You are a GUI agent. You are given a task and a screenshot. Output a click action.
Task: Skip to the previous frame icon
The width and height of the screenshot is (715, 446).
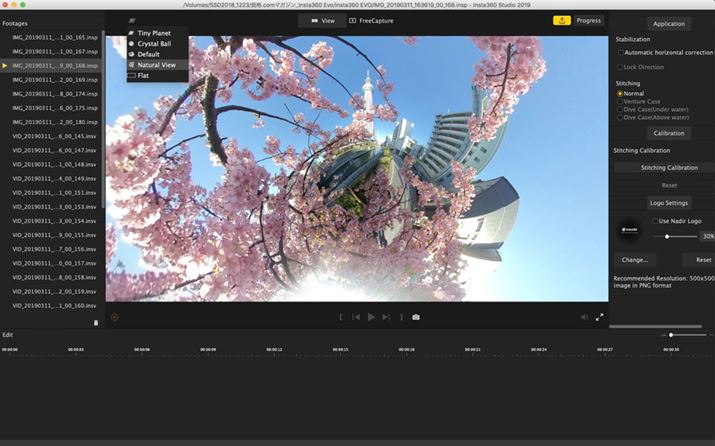(x=355, y=317)
